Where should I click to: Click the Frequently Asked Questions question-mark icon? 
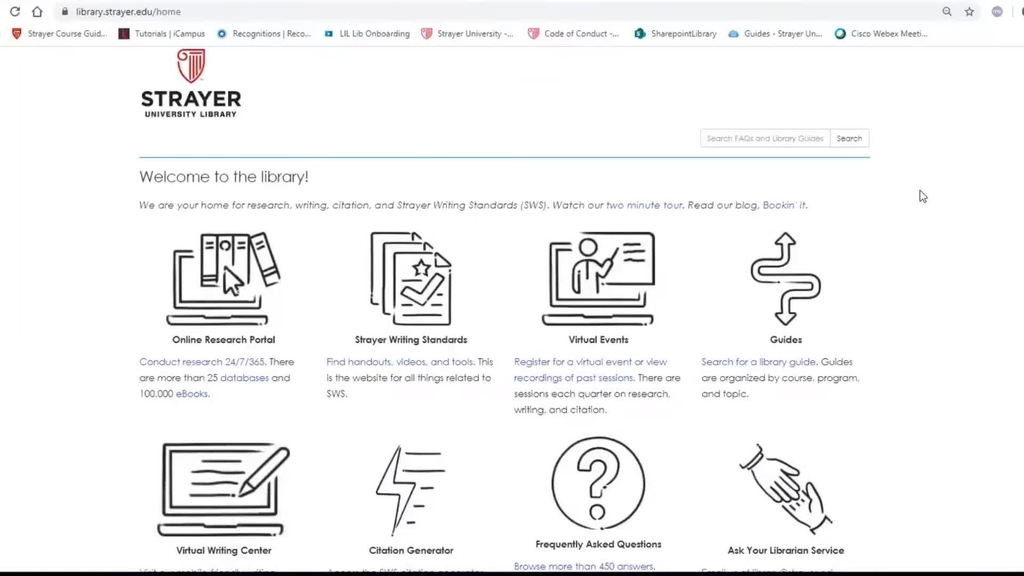click(598, 484)
